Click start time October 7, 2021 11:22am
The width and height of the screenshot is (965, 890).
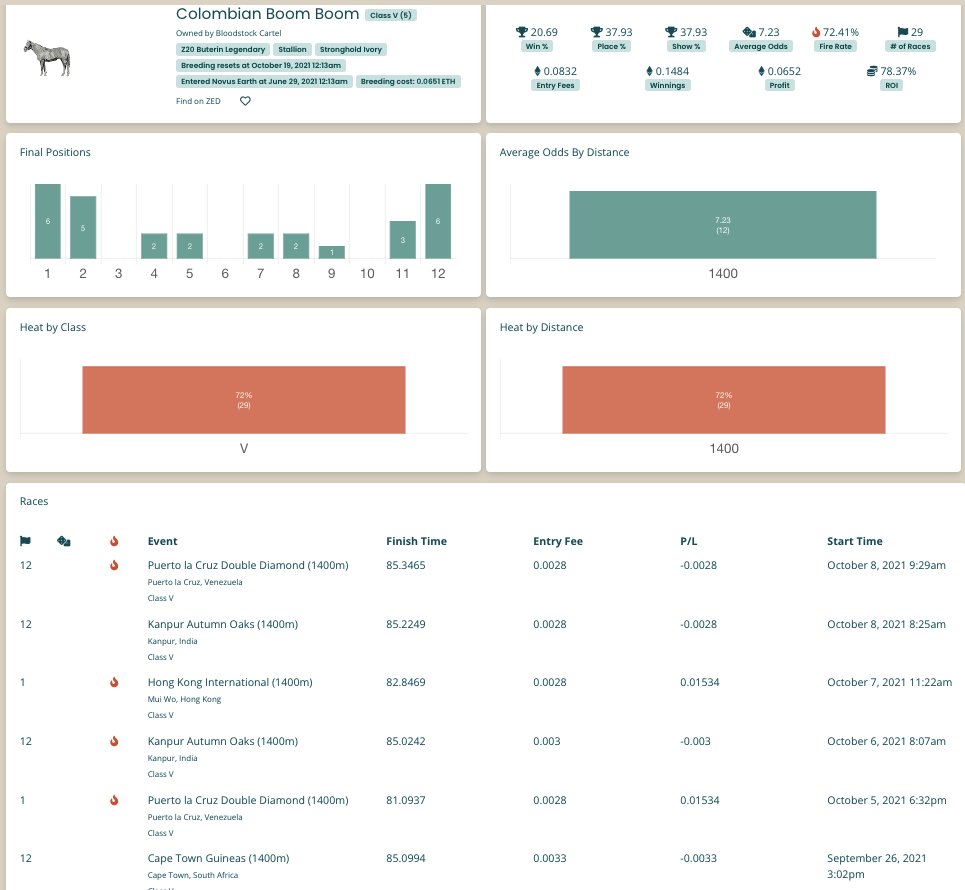pos(889,682)
